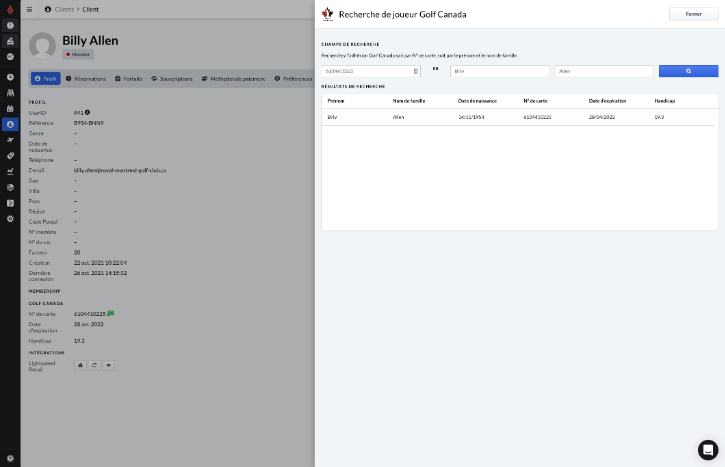This screenshot has height=467, width=725.
Task: Click the Lightspeed Retail refresh icon
Action: point(94,365)
